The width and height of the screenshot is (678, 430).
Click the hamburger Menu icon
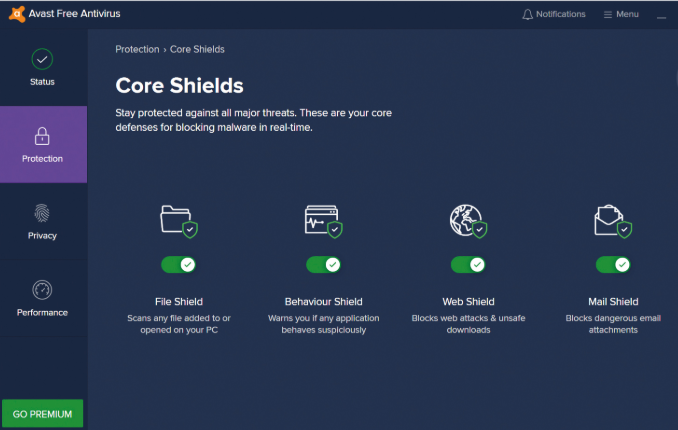608,15
